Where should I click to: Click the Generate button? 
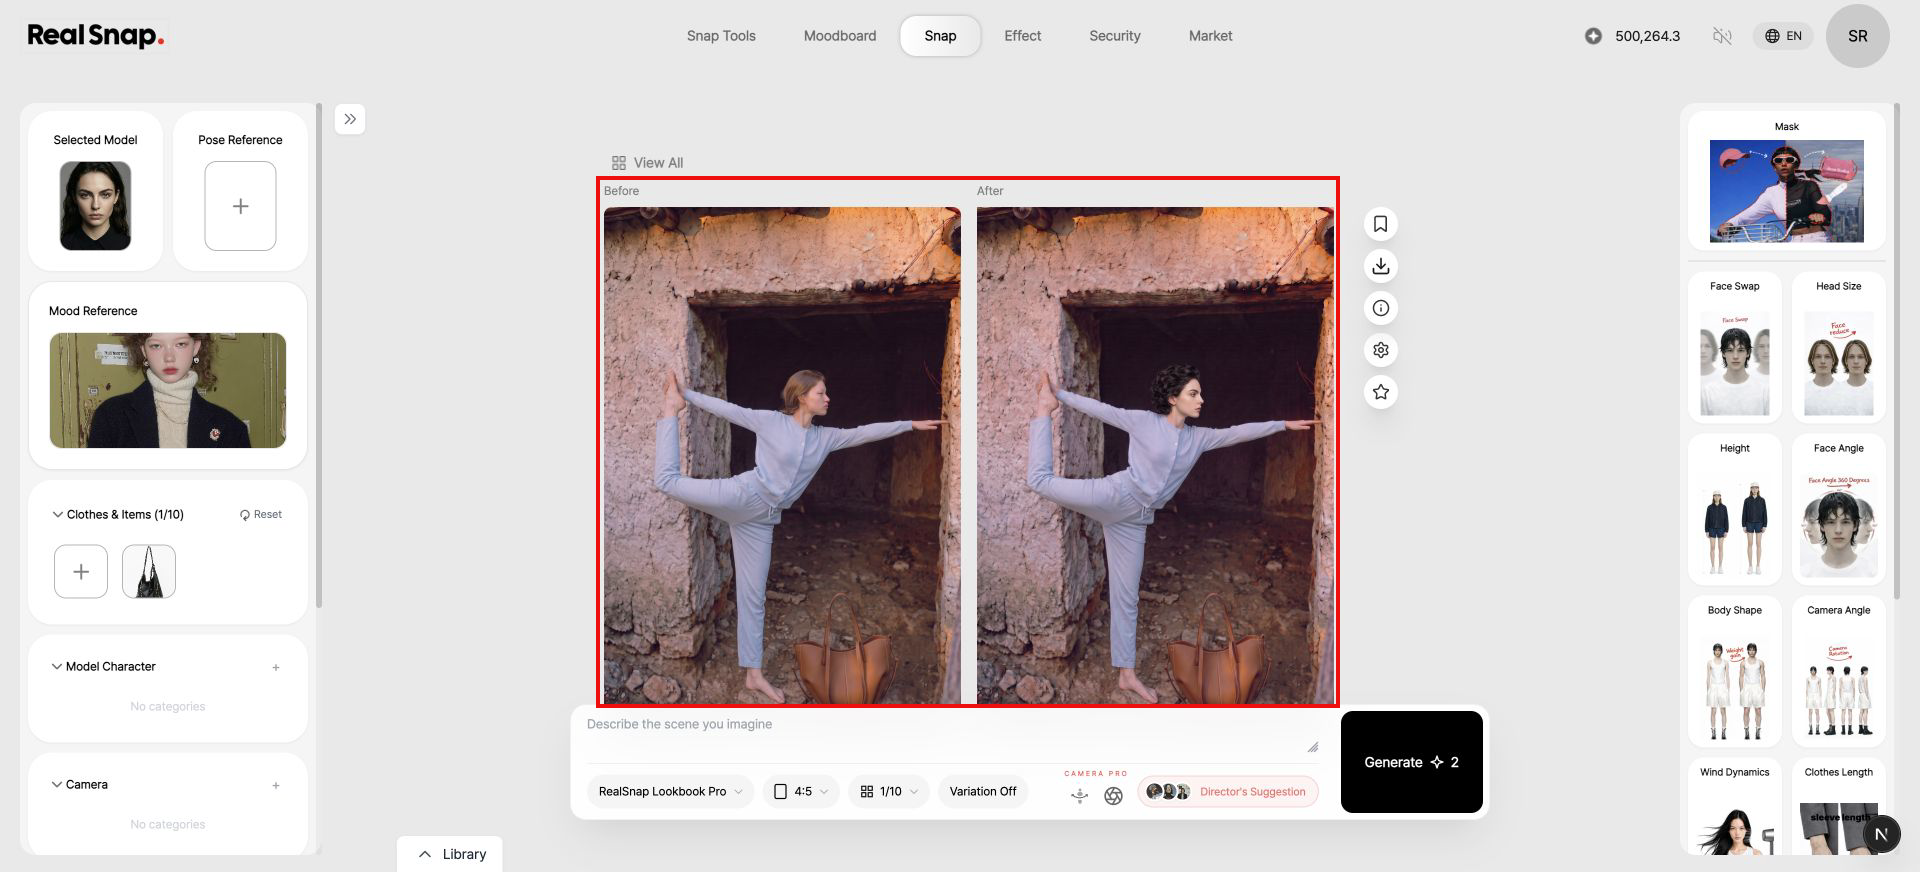[1411, 762]
